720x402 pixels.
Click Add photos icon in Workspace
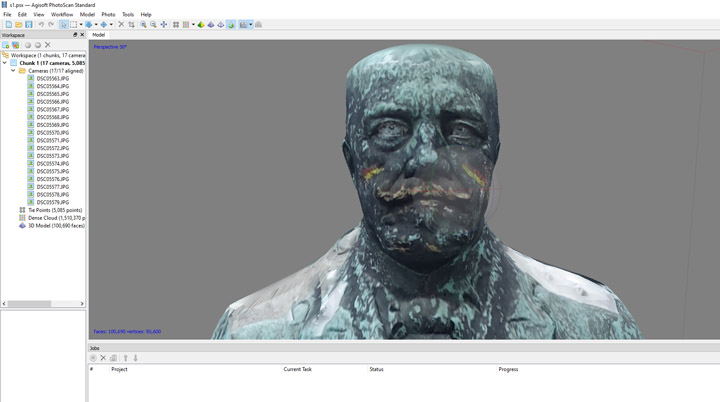click(x=16, y=45)
